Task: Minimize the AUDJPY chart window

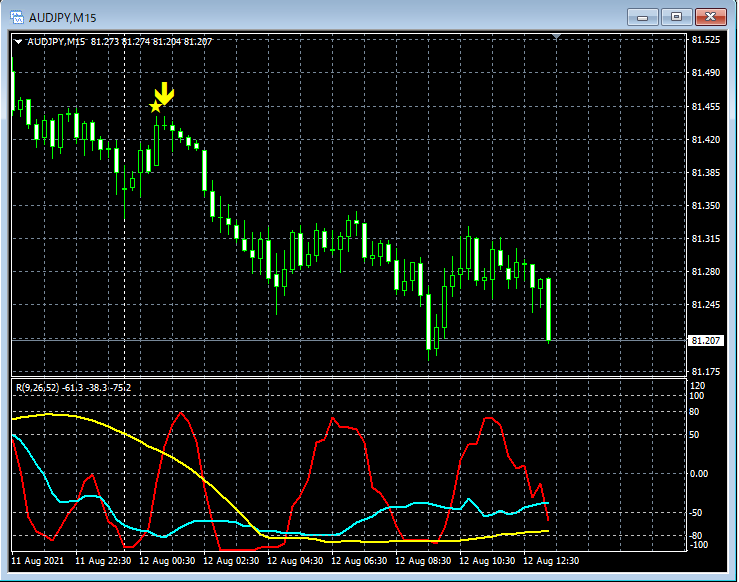Action: coord(643,16)
